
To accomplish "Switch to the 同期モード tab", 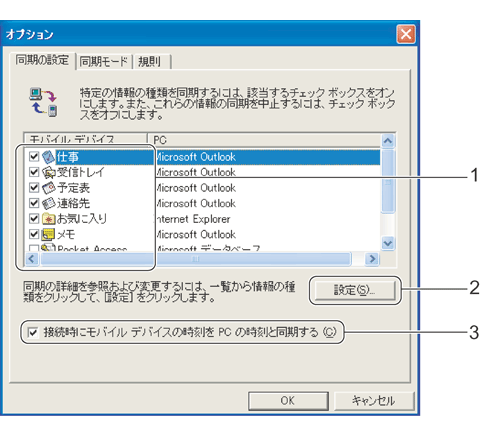I will point(104,61).
